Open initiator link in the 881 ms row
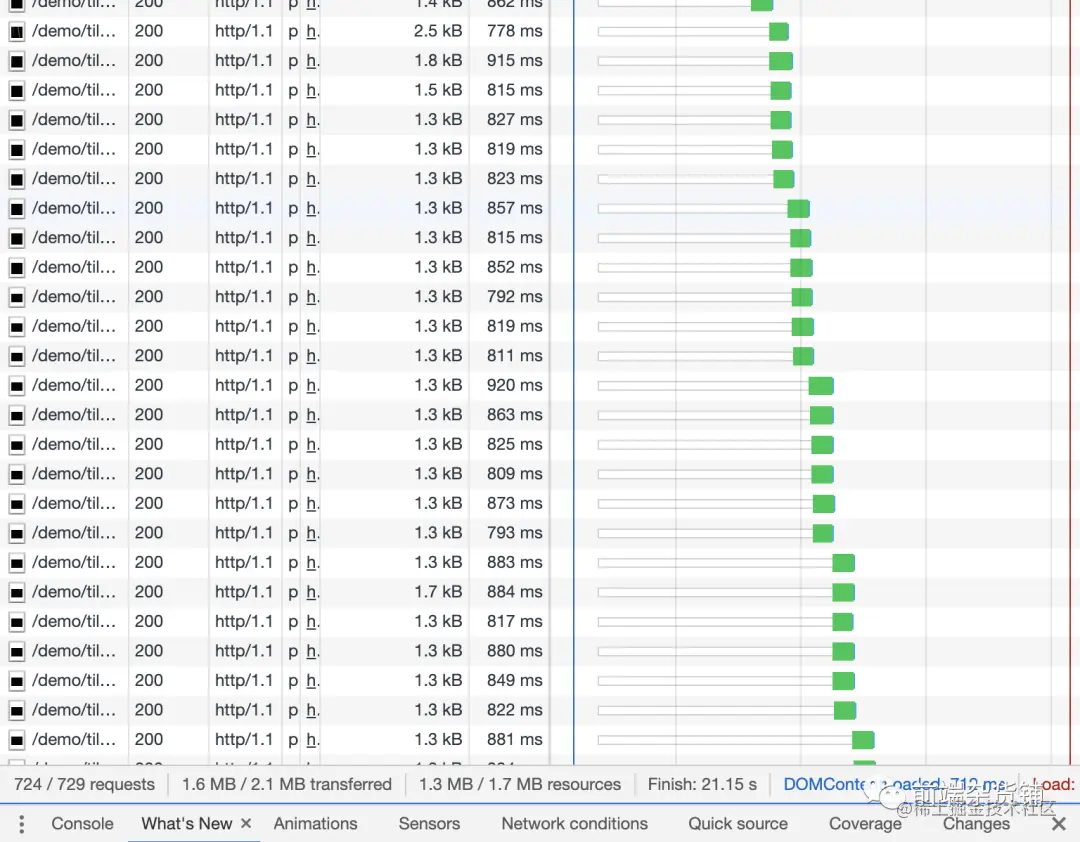 pos(312,739)
